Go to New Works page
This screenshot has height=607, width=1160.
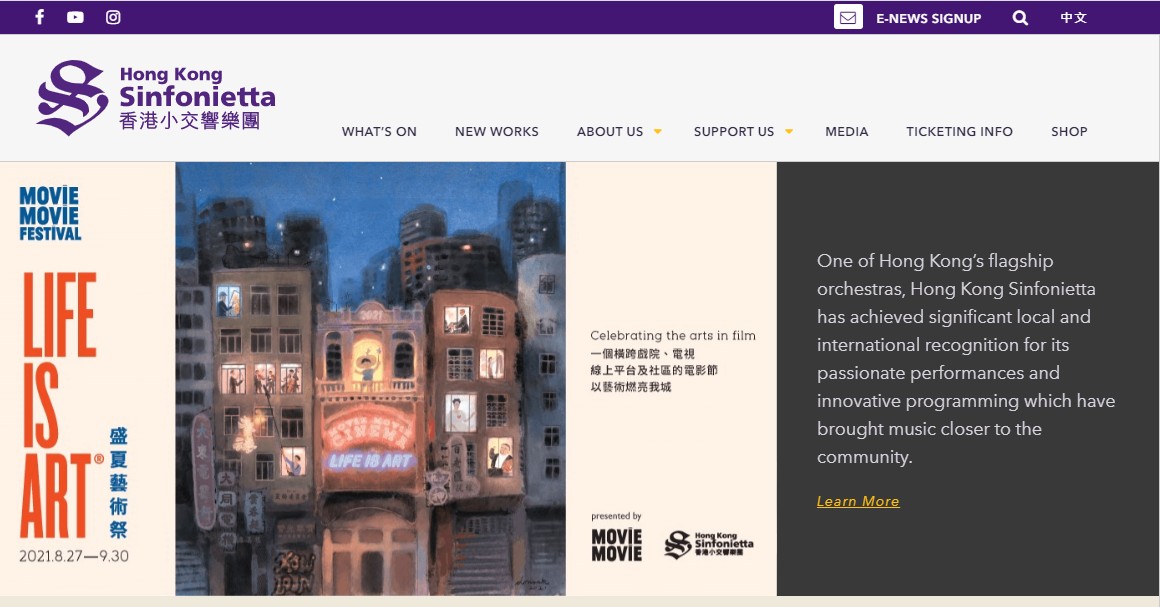496,131
